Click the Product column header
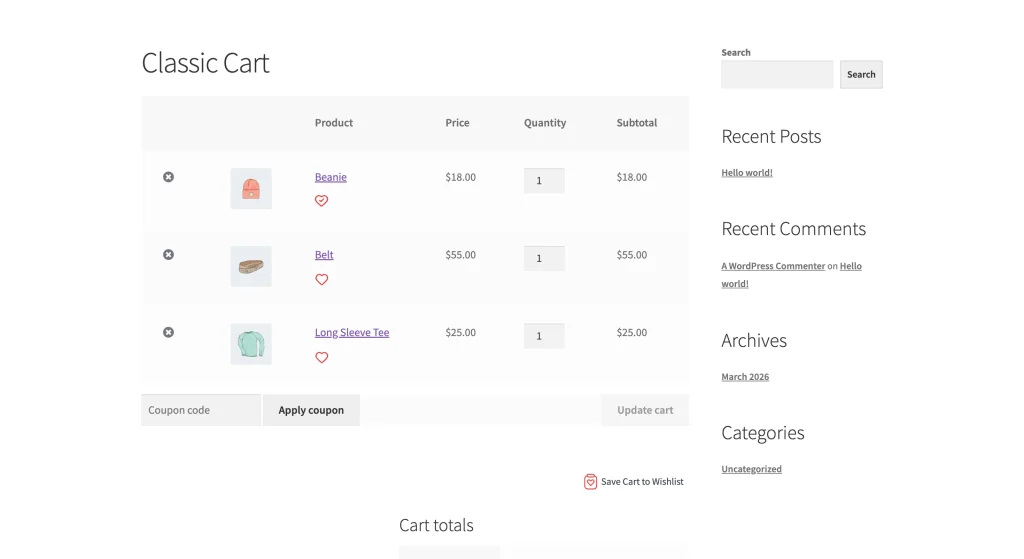The width and height of the screenshot is (1024, 559). coord(334,123)
